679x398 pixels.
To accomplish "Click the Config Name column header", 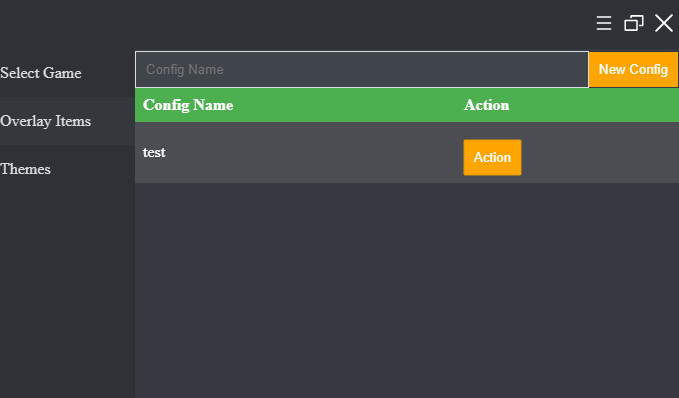I will point(188,105).
